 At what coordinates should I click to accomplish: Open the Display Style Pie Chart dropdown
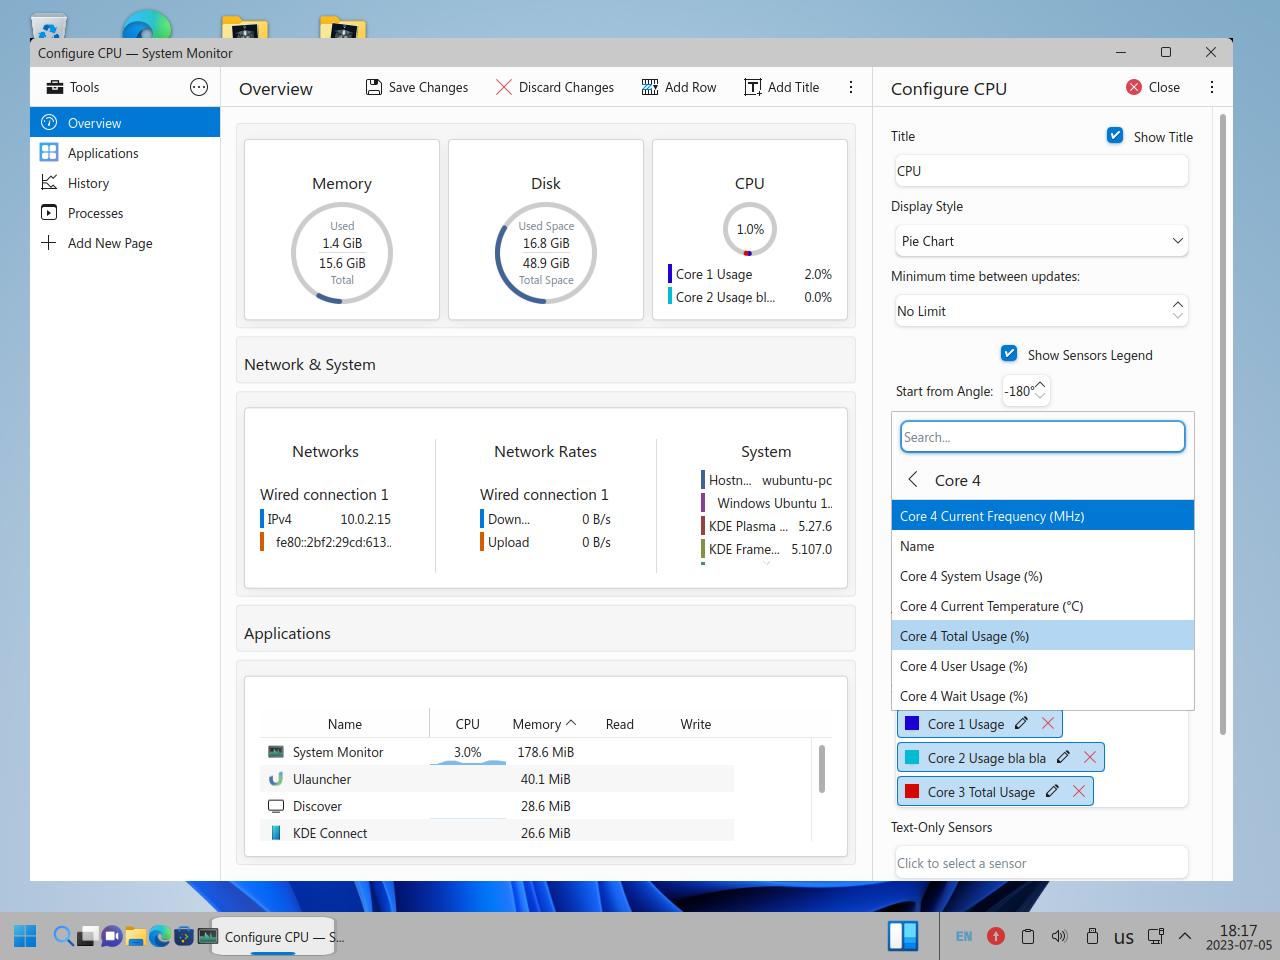click(1041, 241)
